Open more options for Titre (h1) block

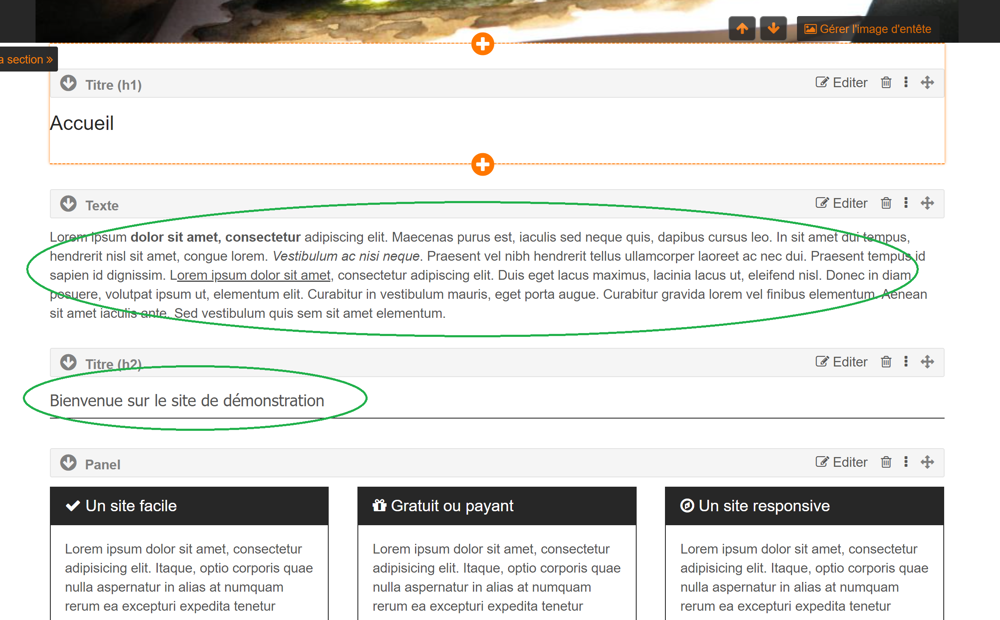906,83
